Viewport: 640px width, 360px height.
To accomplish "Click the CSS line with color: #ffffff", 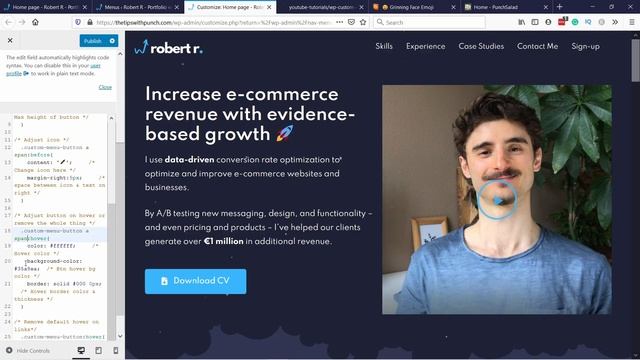I will (x=51, y=246).
